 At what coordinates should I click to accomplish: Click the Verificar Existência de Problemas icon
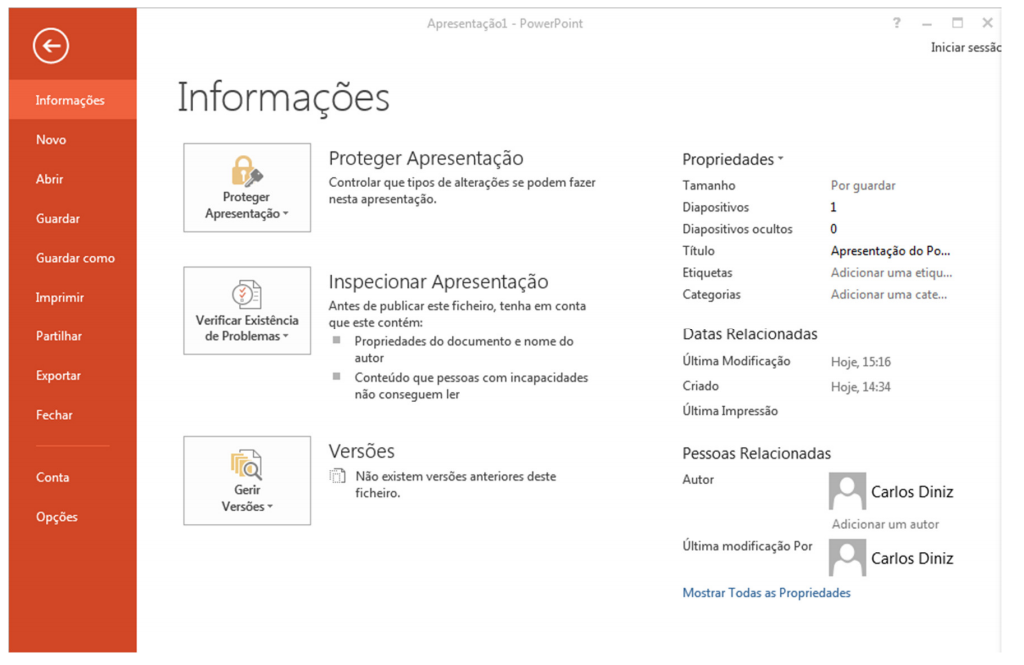(246, 294)
